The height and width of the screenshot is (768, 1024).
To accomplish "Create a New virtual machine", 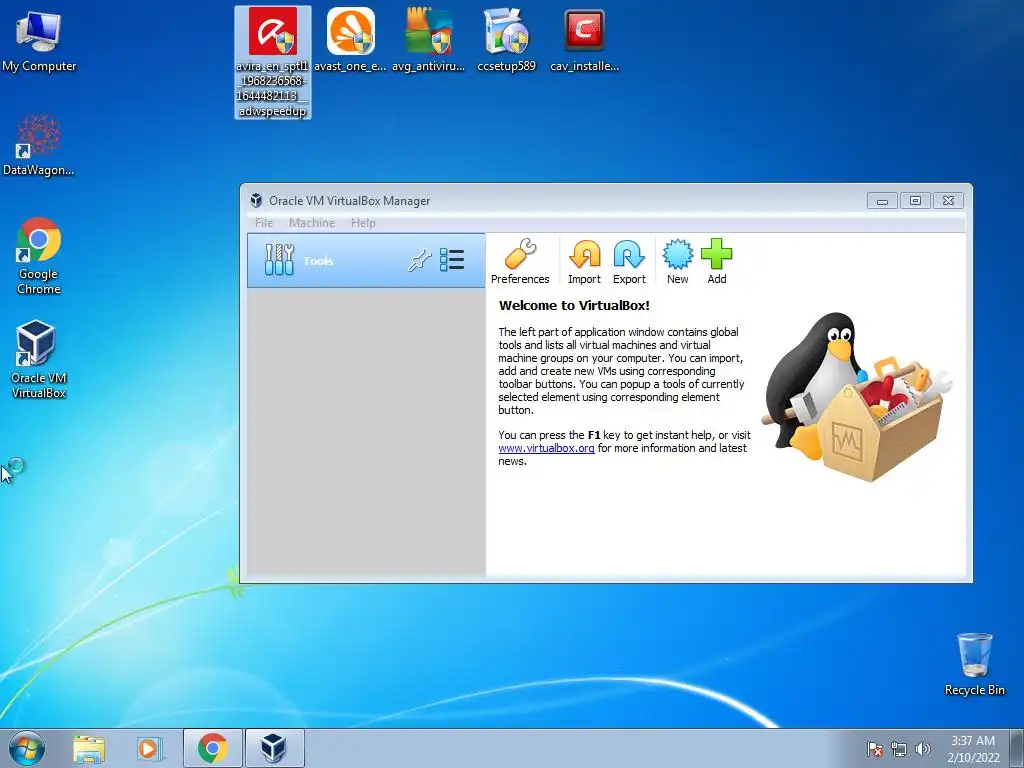I will point(677,261).
